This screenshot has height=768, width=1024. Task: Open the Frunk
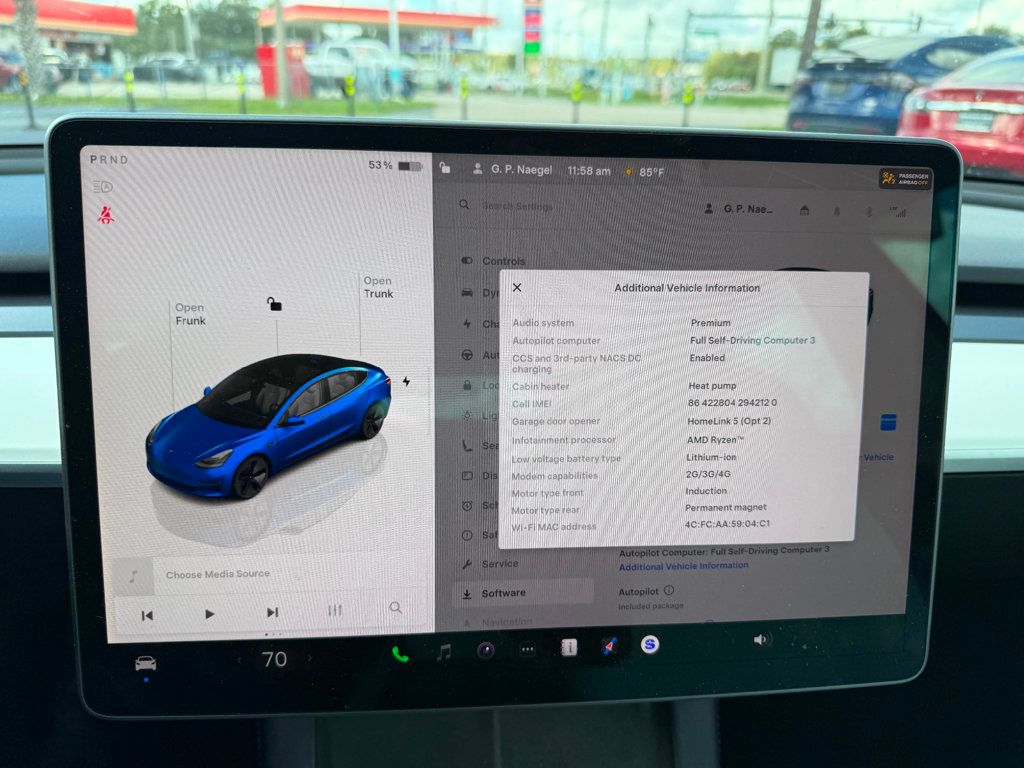[190, 314]
